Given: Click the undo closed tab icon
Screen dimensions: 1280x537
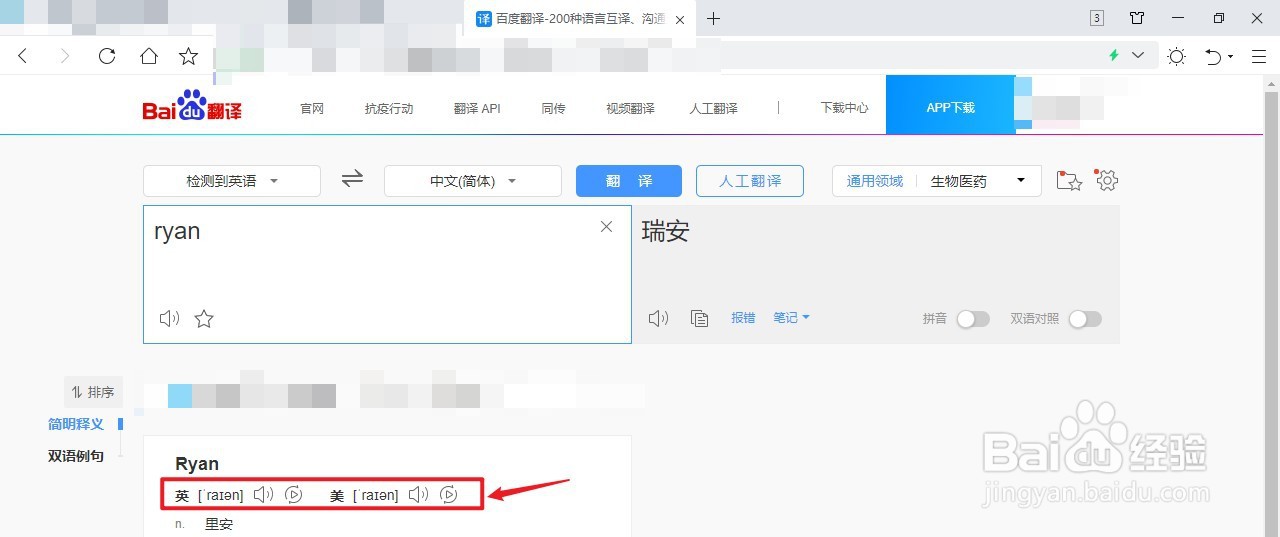Looking at the screenshot, I should [x=1213, y=56].
